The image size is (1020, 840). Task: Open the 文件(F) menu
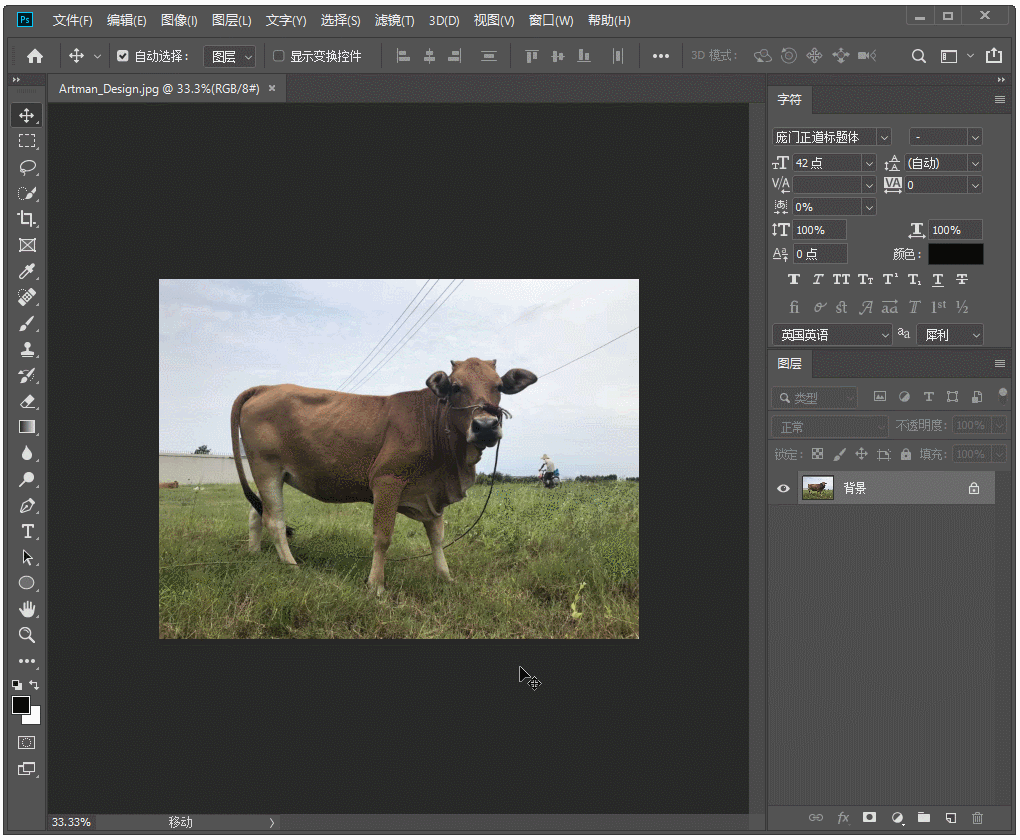click(x=72, y=21)
